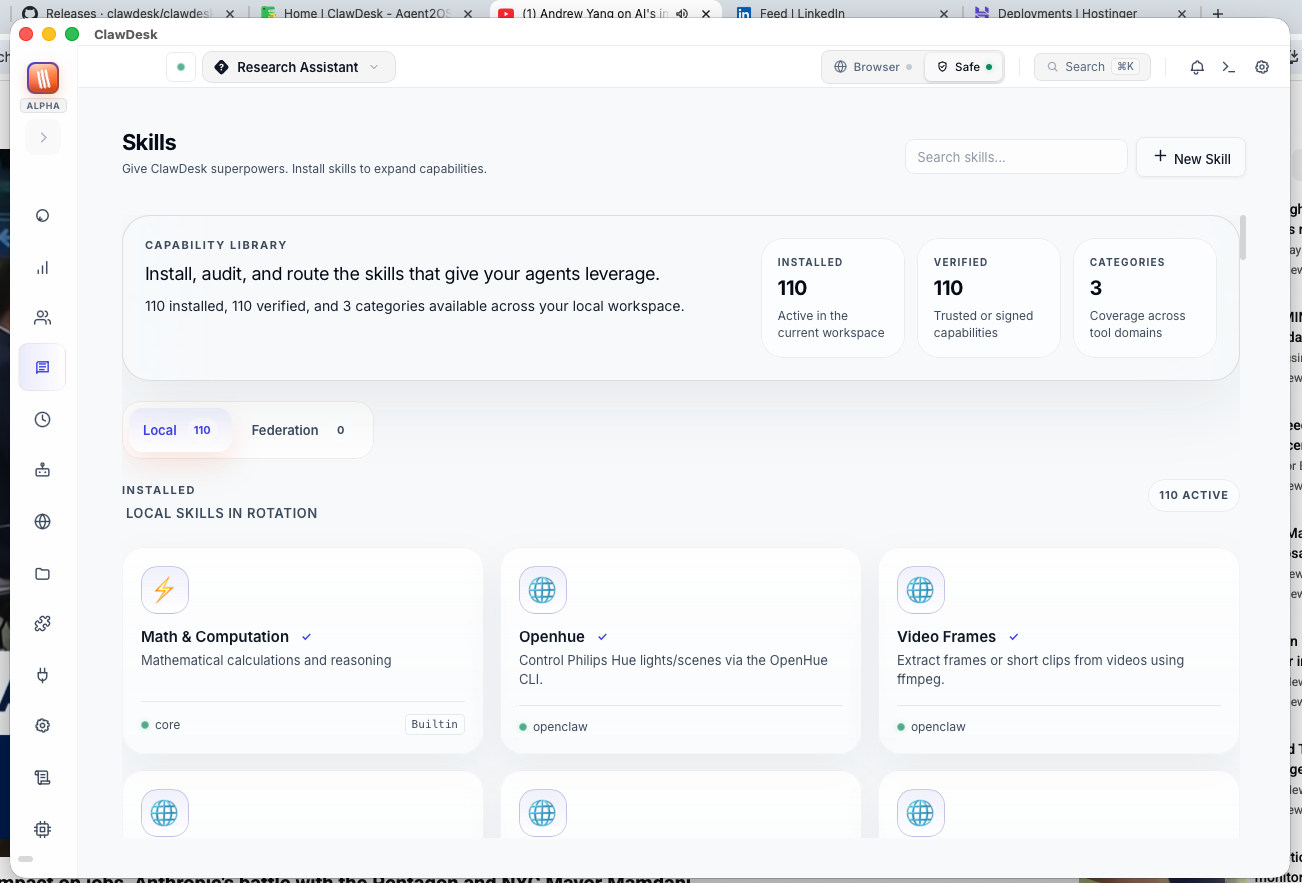Screen dimensions: 1302x883
Task: Open the clock schedule icon in the sidebar
Action: (x=42, y=419)
